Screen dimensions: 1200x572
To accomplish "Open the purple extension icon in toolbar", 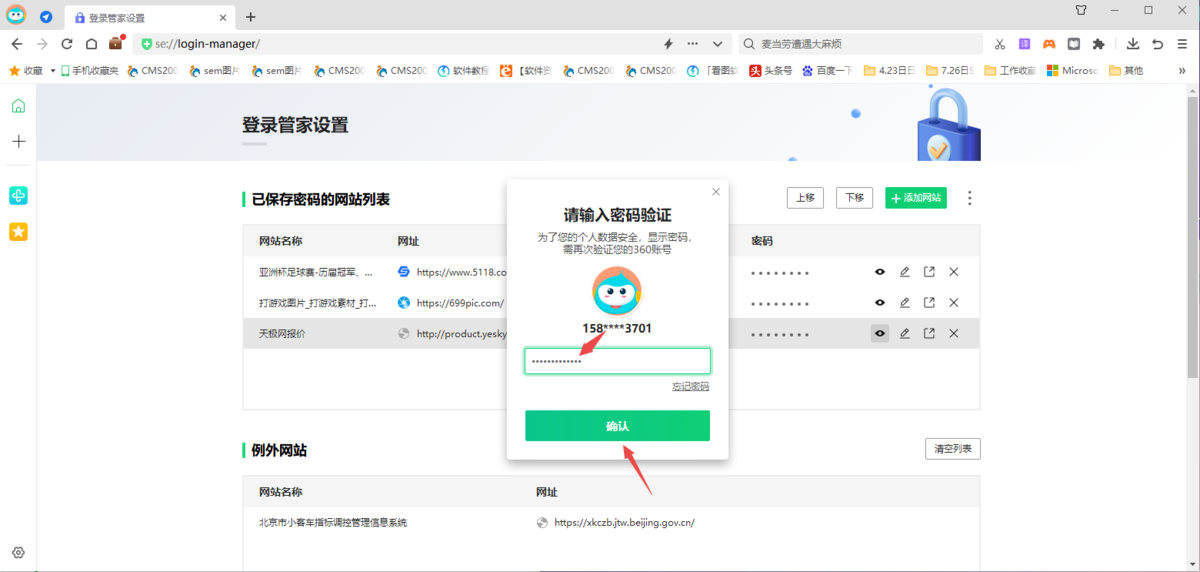I will click(1024, 44).
